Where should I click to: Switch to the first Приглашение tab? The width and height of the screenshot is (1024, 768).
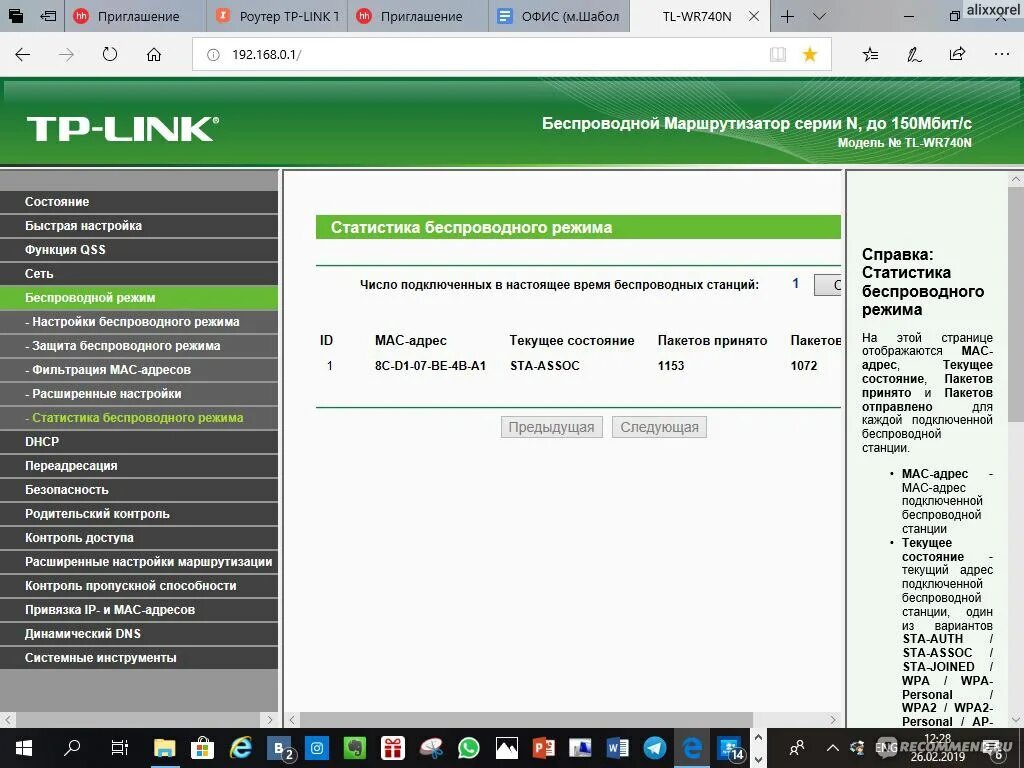pyautogui.click(x=136, y=16)
